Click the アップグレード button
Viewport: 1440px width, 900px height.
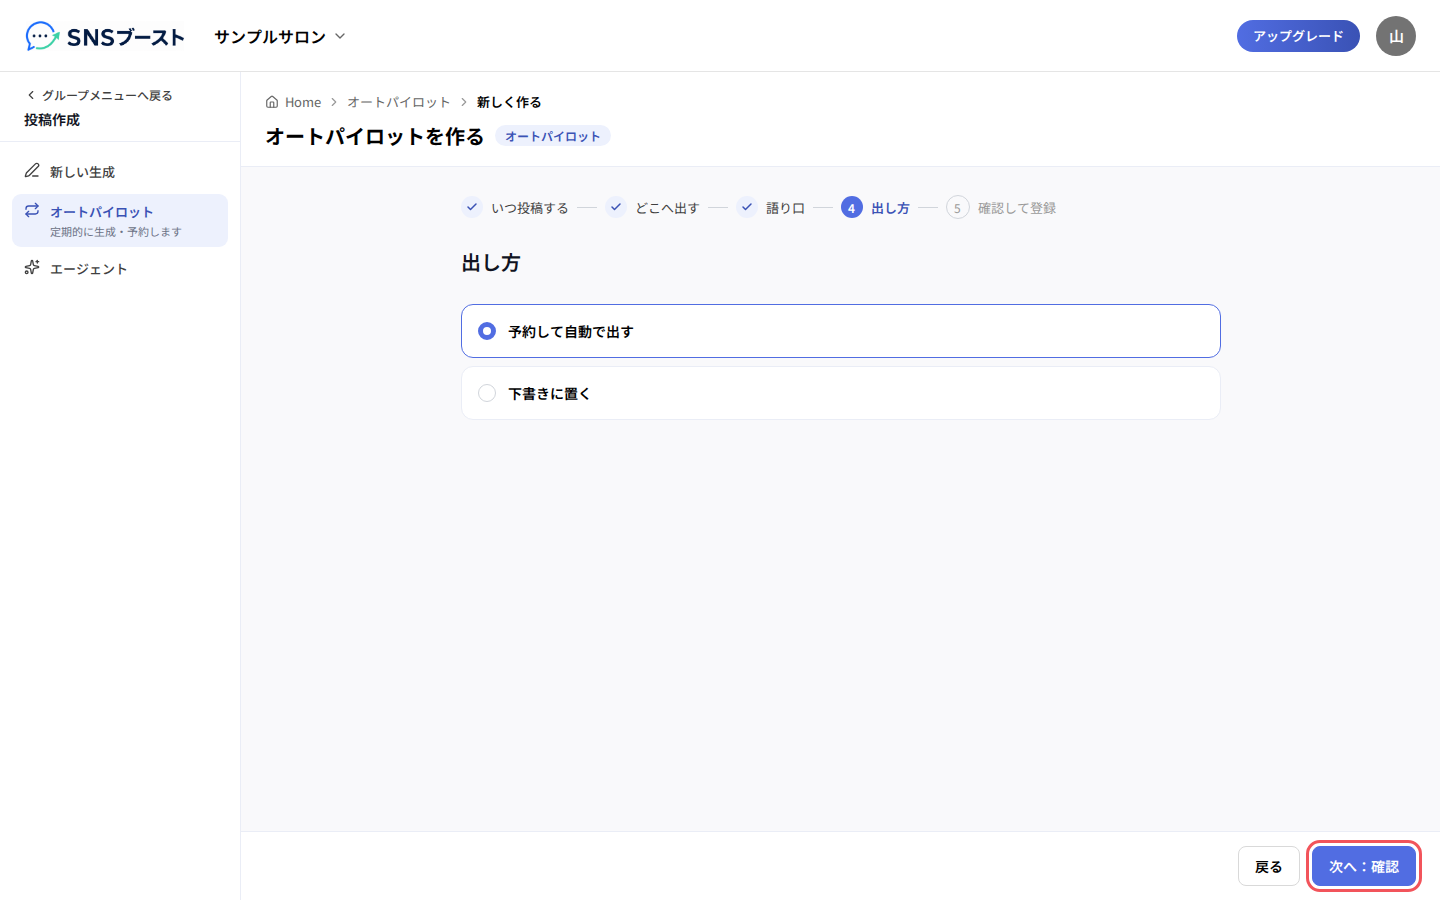pyautogui.click(x=1298, y=36)
